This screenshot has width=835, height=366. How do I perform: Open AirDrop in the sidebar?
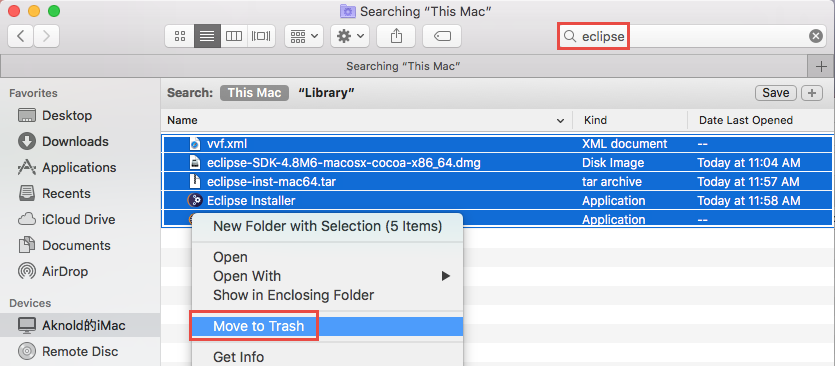coord(65,272)
